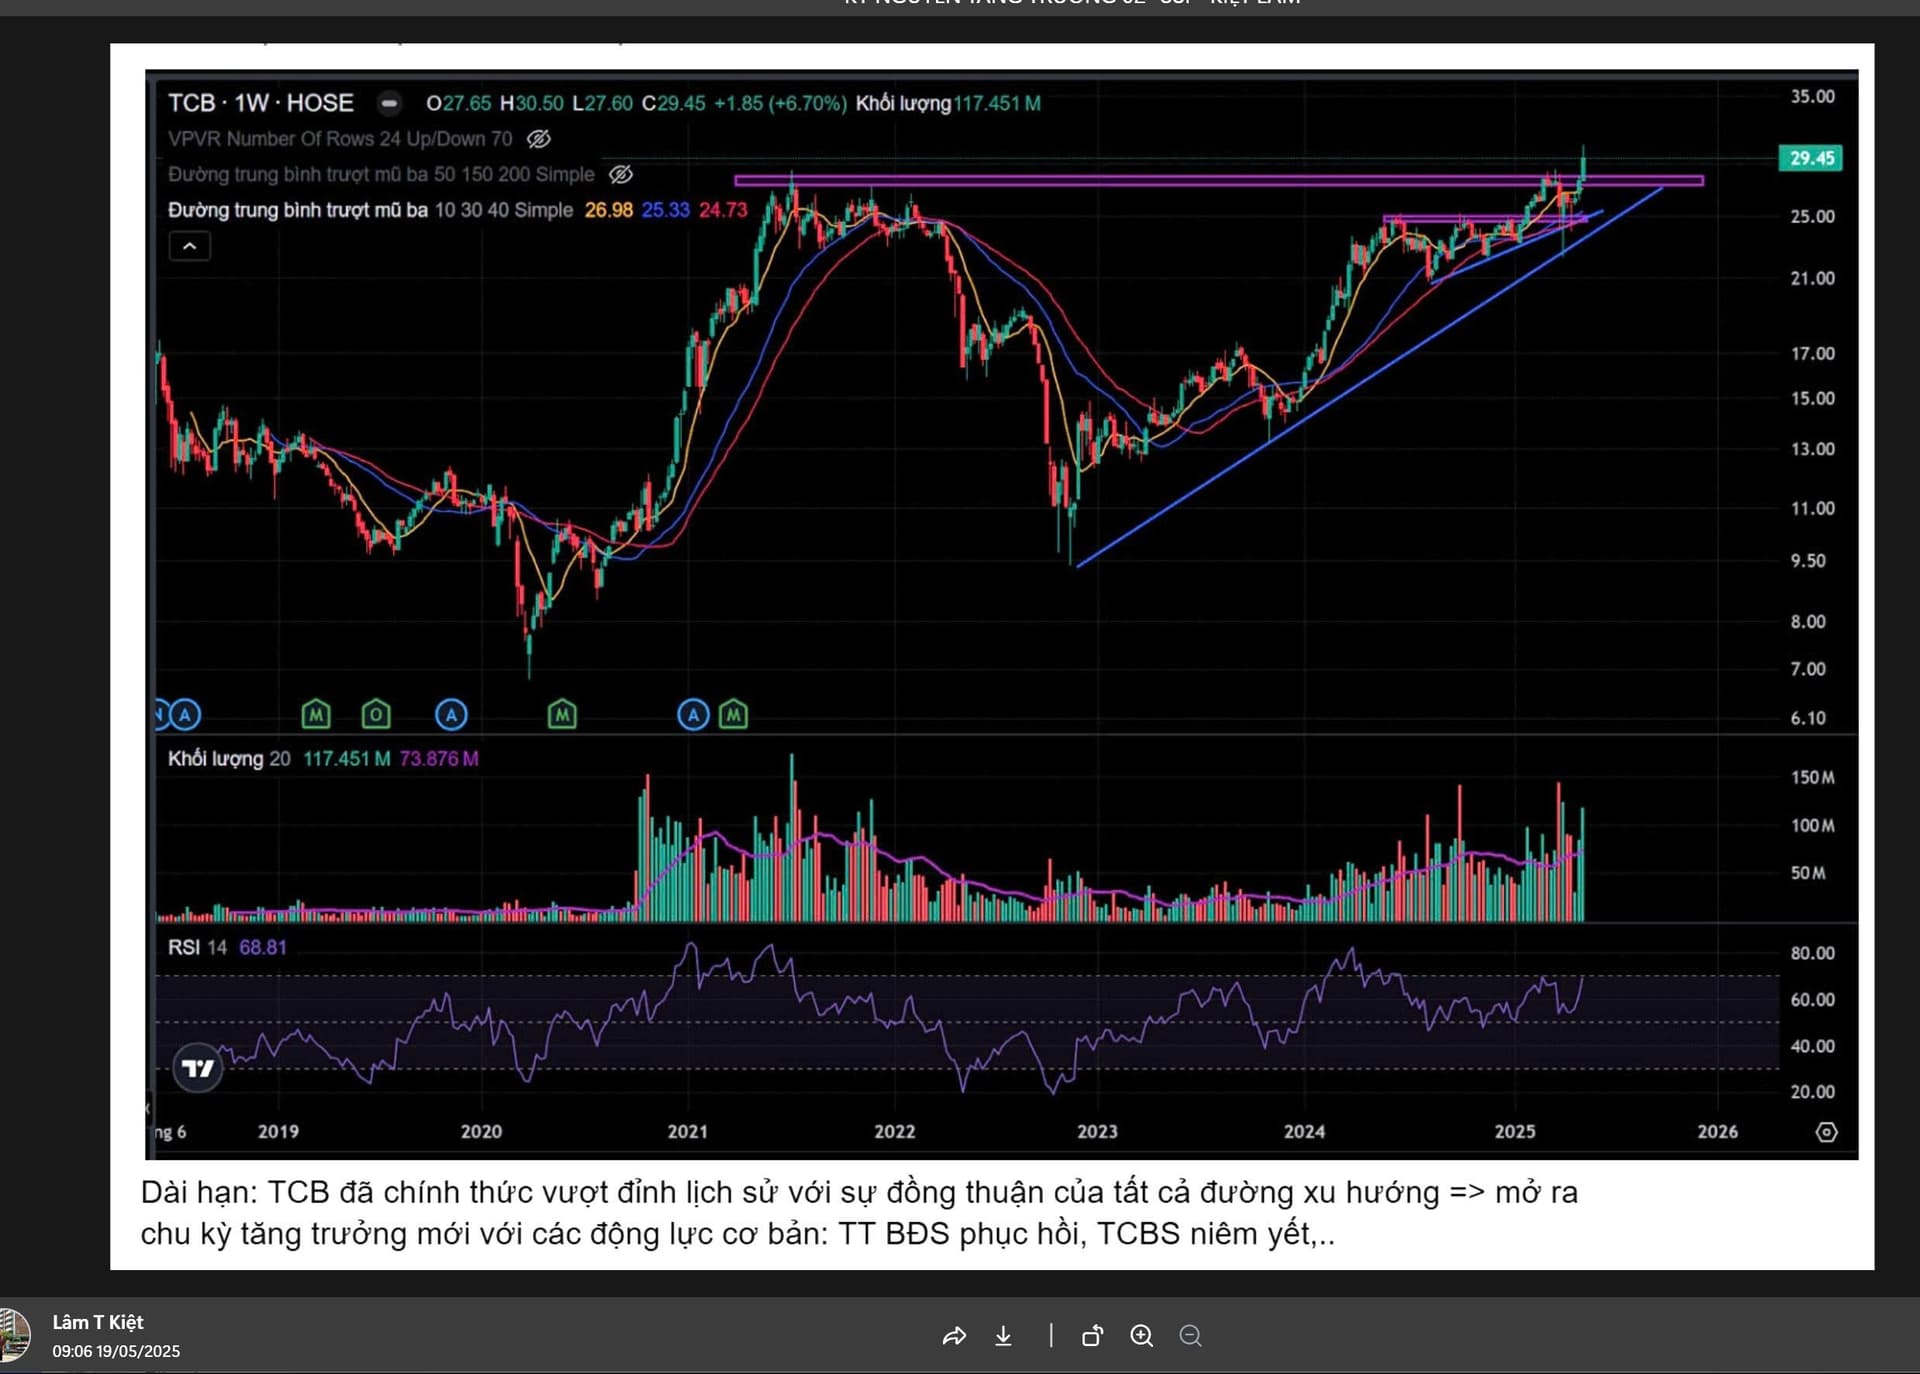Click the share/forward arrow icon
The height and width of the screenshot is (1374, 1920).
[954, 1336]
